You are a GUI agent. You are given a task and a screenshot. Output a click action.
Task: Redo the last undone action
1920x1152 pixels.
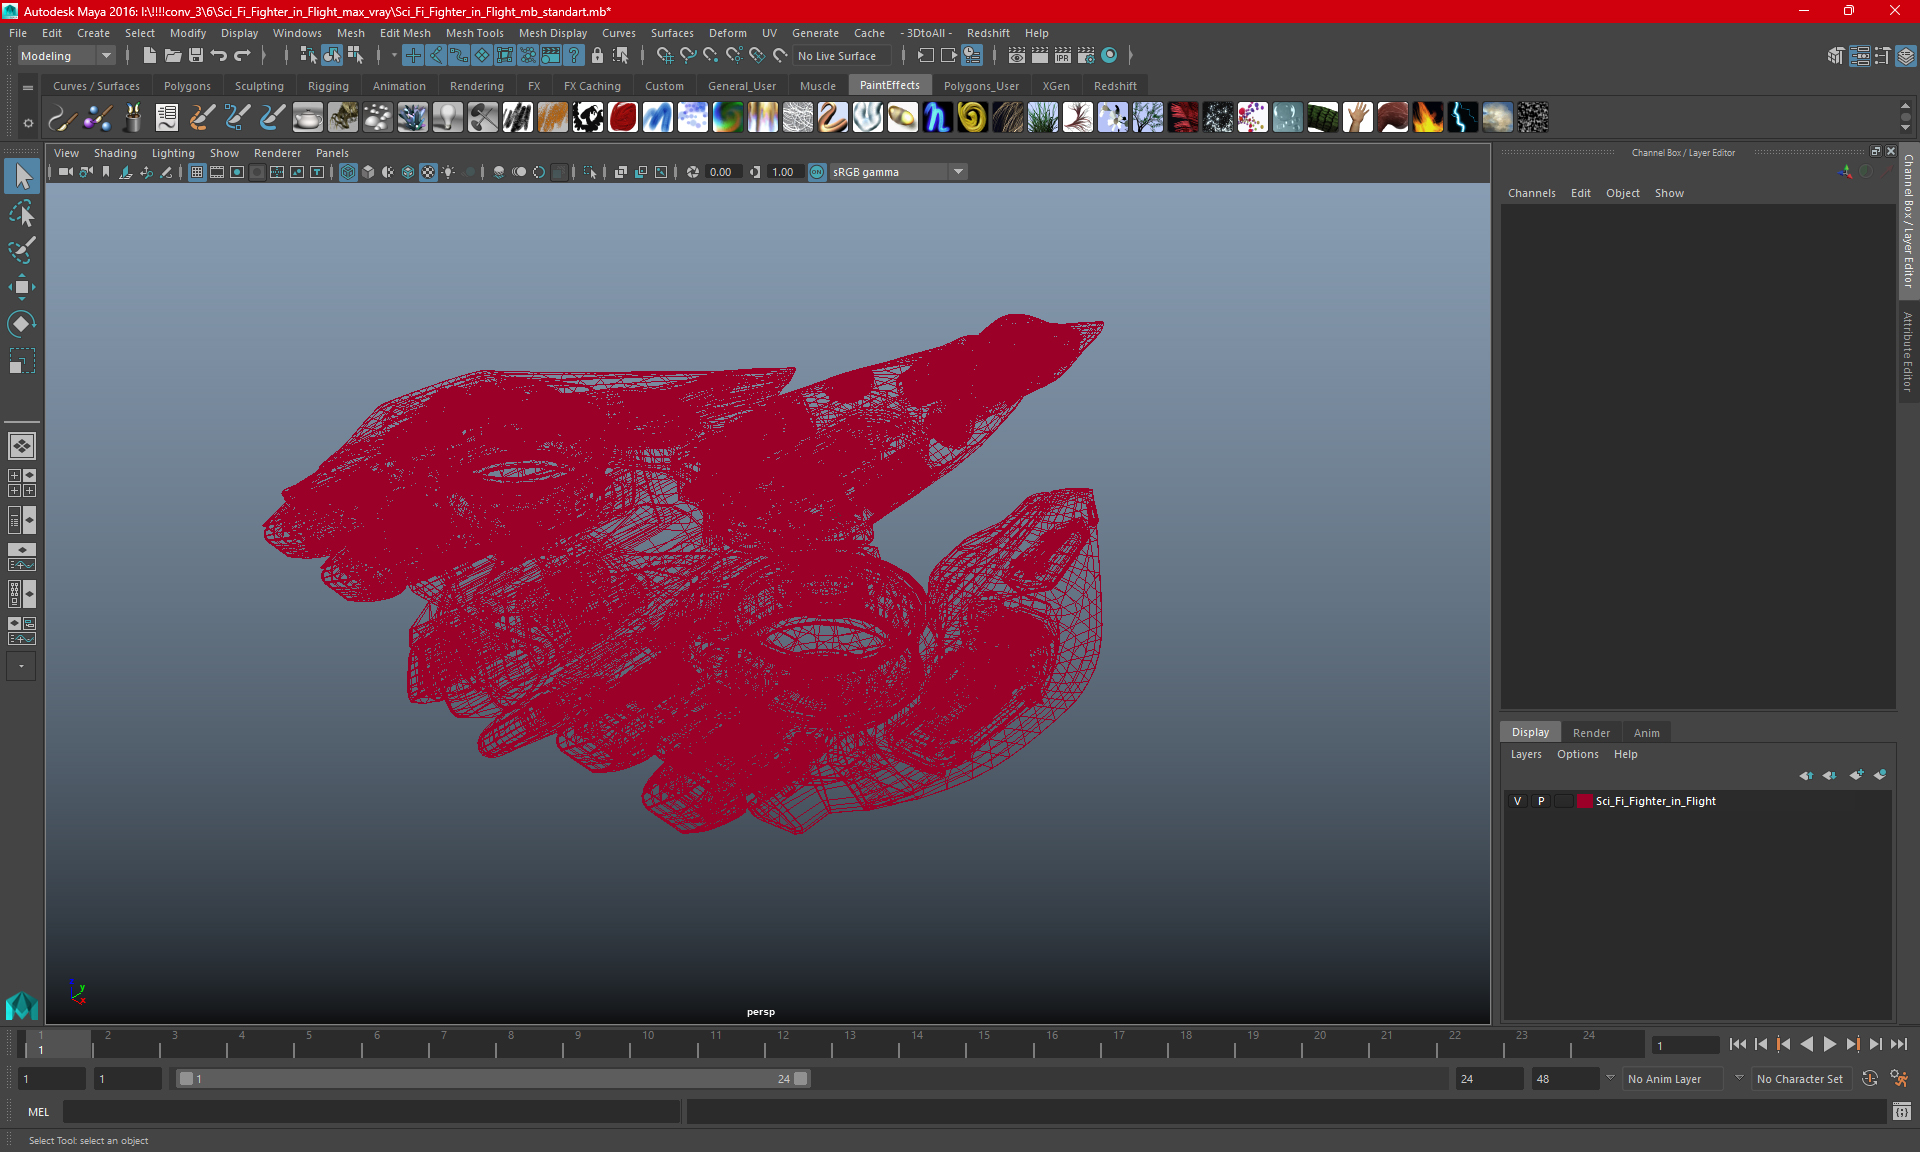tap(242, 56)
